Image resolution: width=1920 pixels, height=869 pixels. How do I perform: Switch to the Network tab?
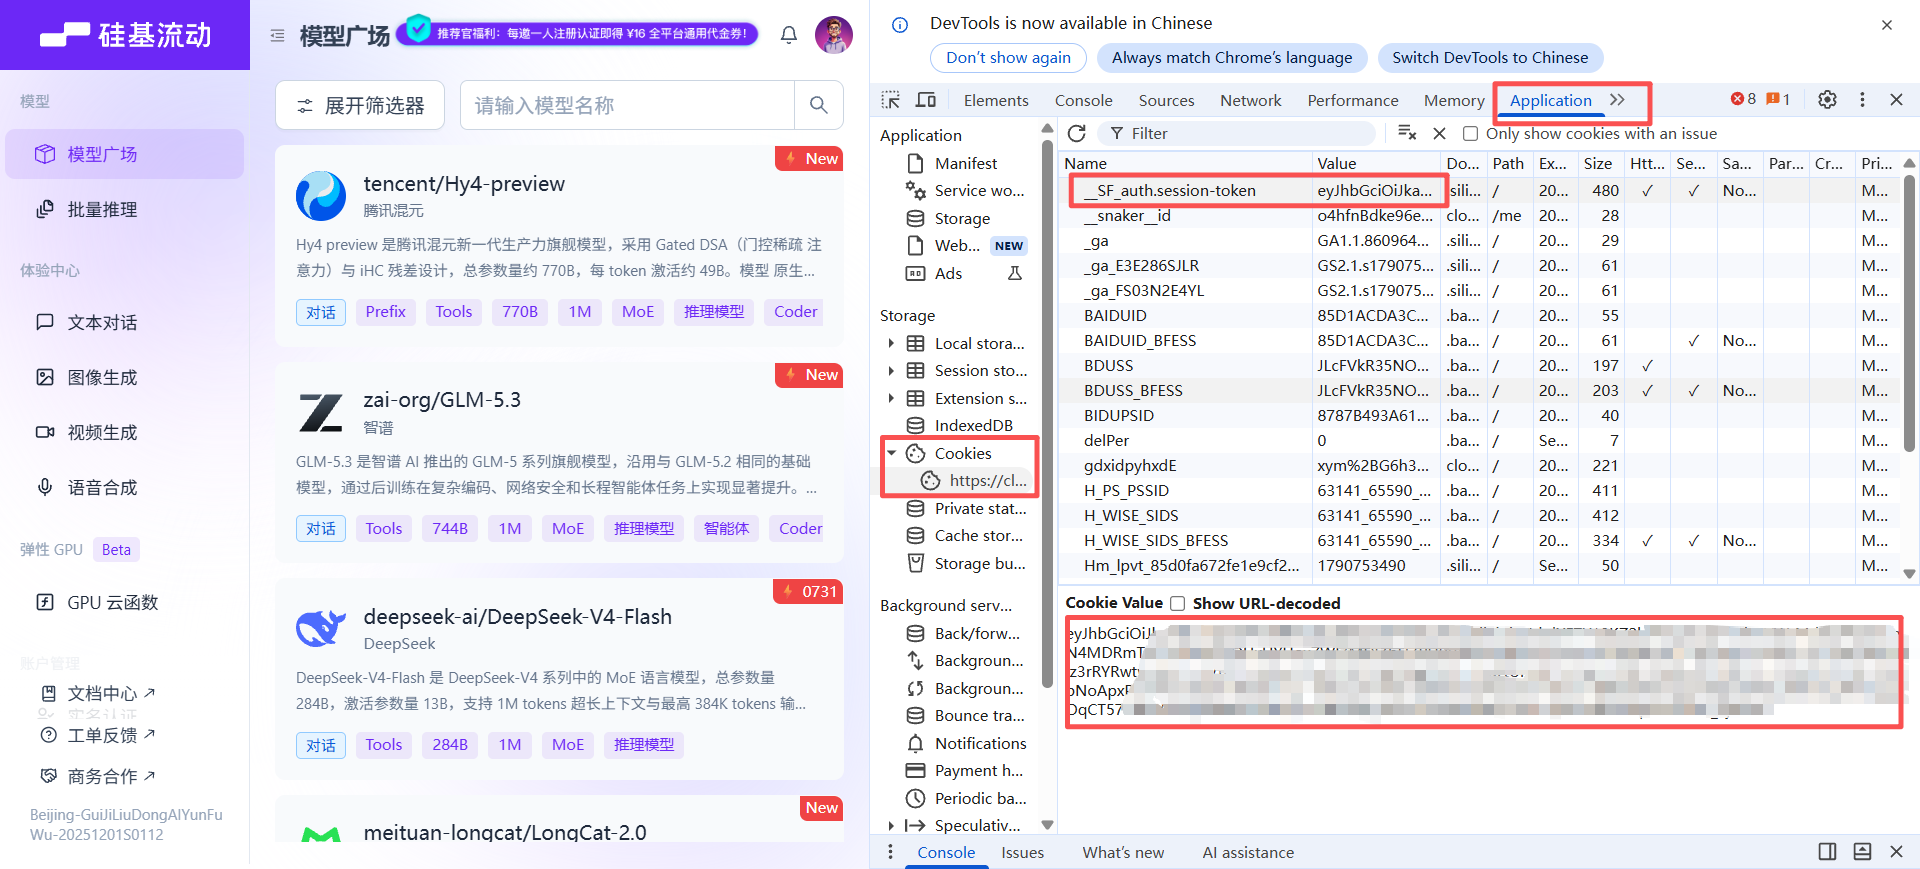[x=1250, y=100]
